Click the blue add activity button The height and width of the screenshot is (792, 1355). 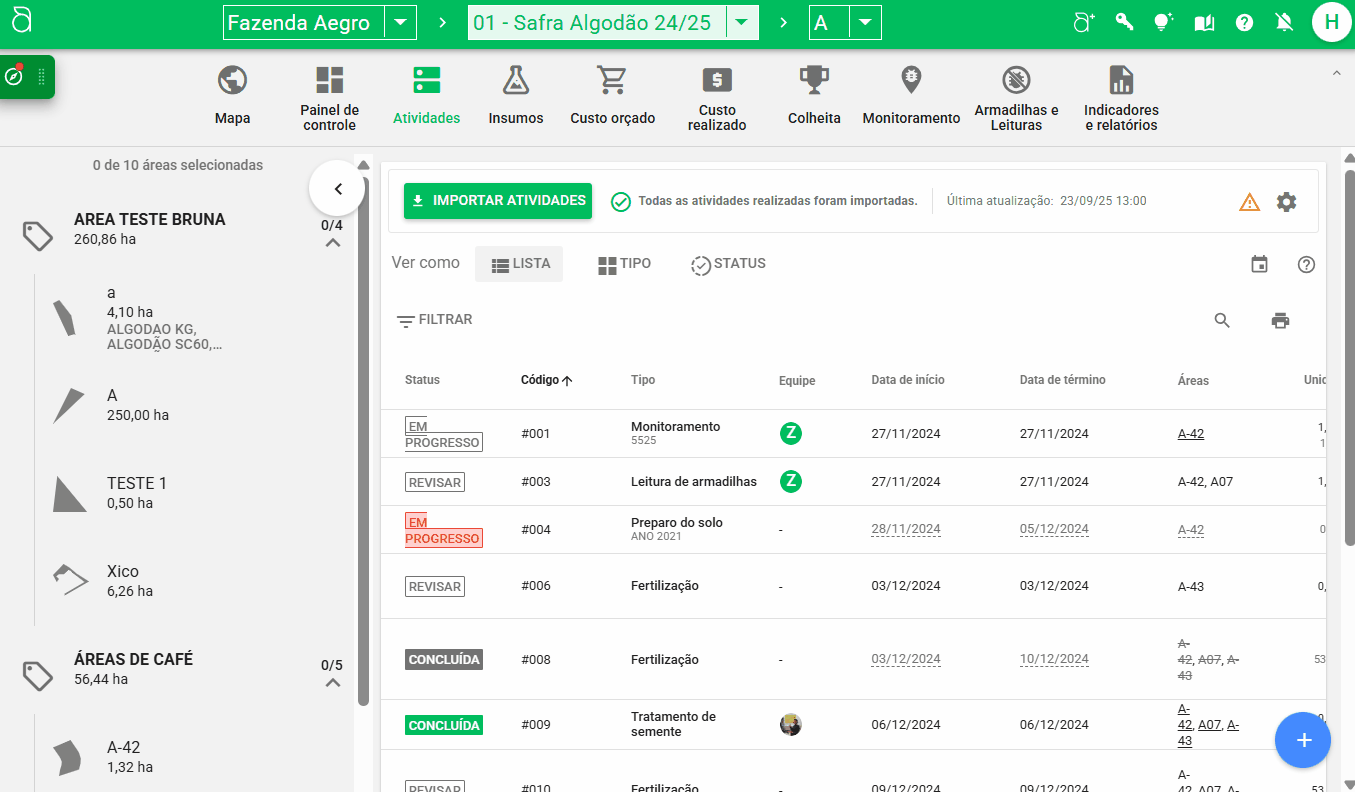click(1303, 740)
